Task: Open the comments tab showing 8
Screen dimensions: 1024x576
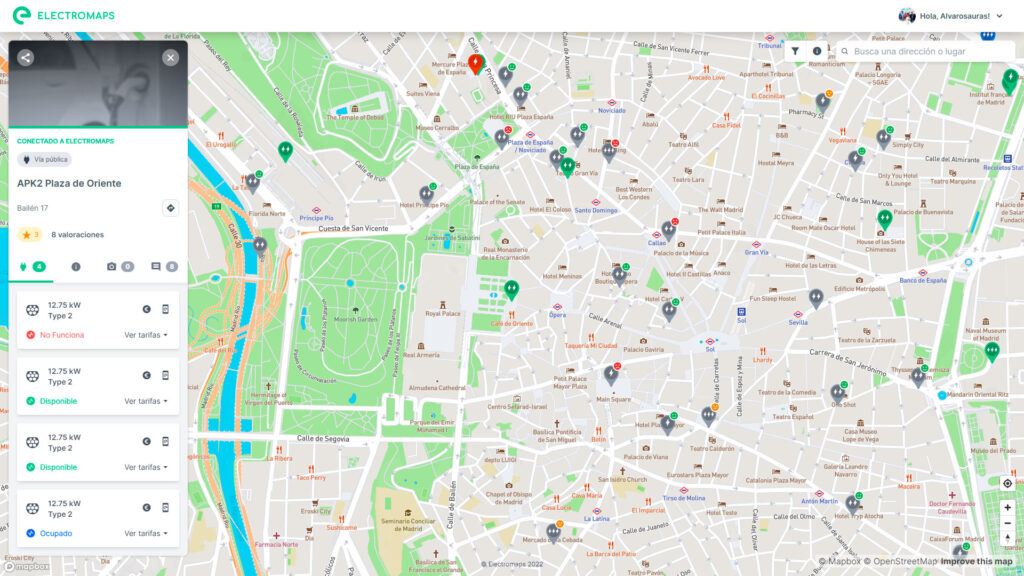Action: [164, 266]
